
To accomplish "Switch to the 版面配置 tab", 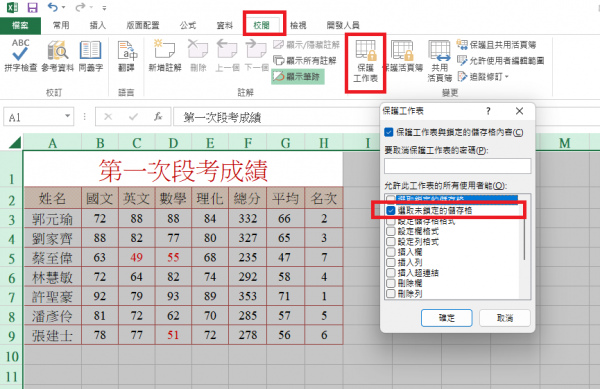I will coord(143,25).
